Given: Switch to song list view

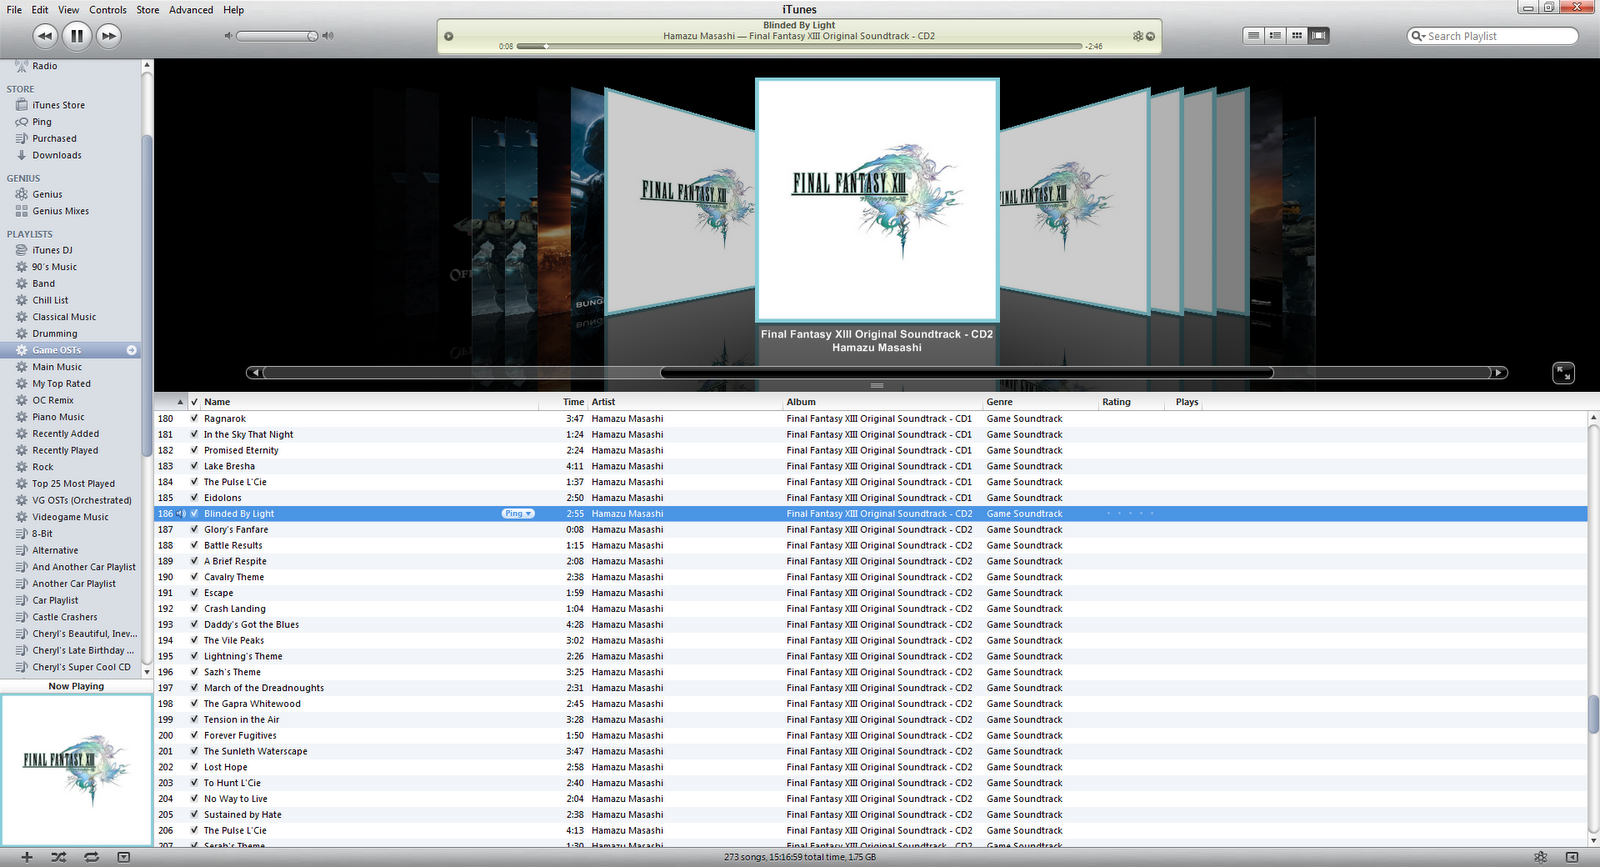Looking at the screenshot, I should coord(1253,36).
